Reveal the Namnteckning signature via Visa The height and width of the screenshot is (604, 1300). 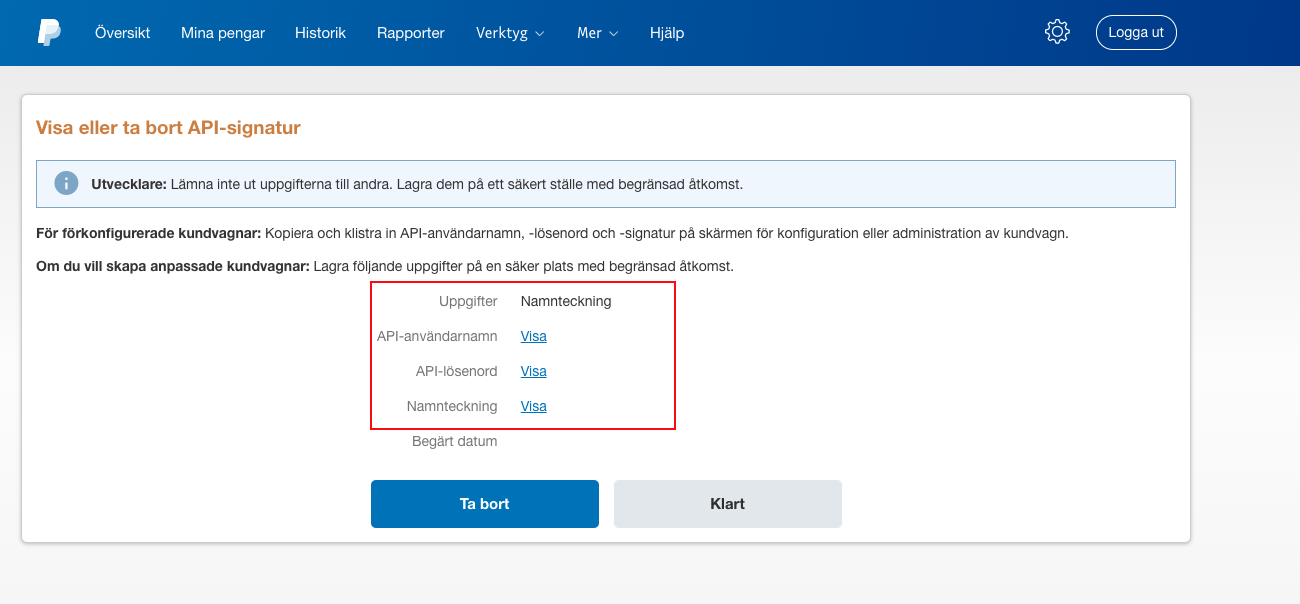click(534, 406)
